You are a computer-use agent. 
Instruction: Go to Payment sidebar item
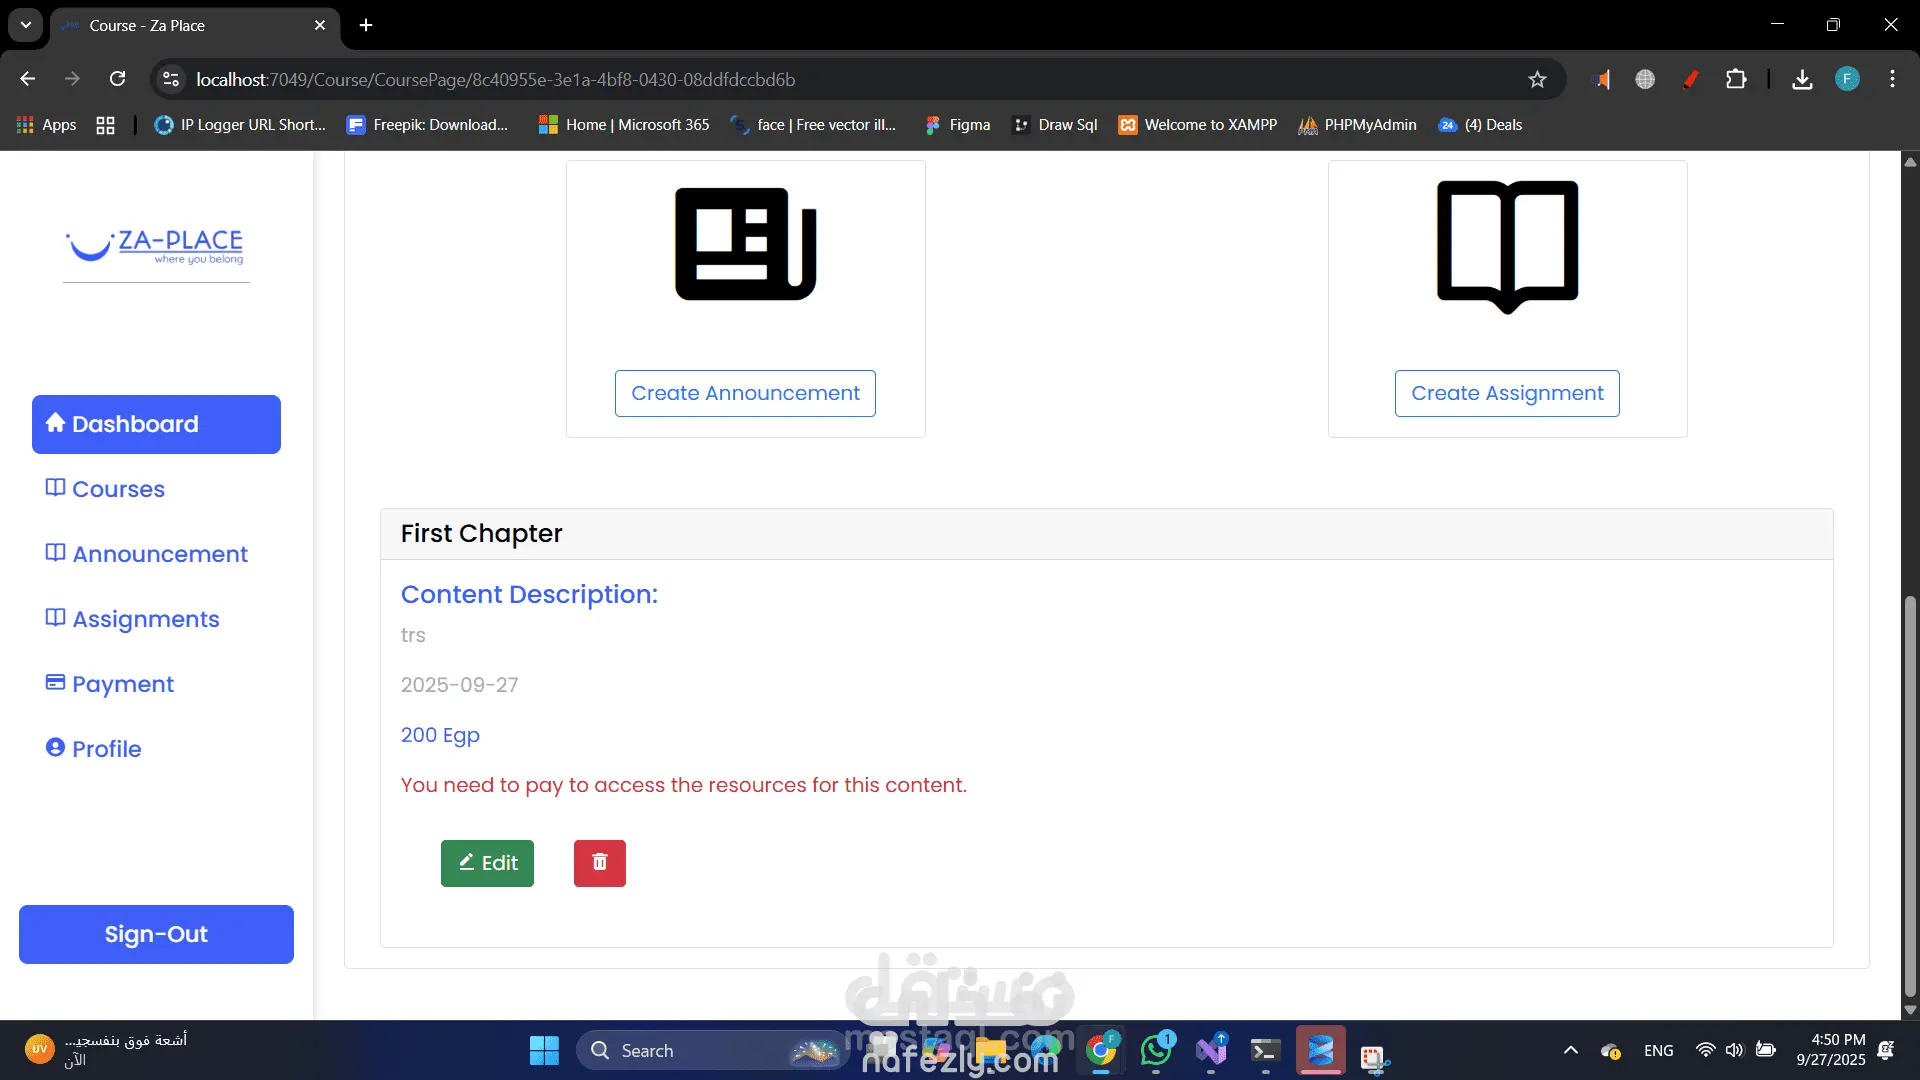(122, 684)
